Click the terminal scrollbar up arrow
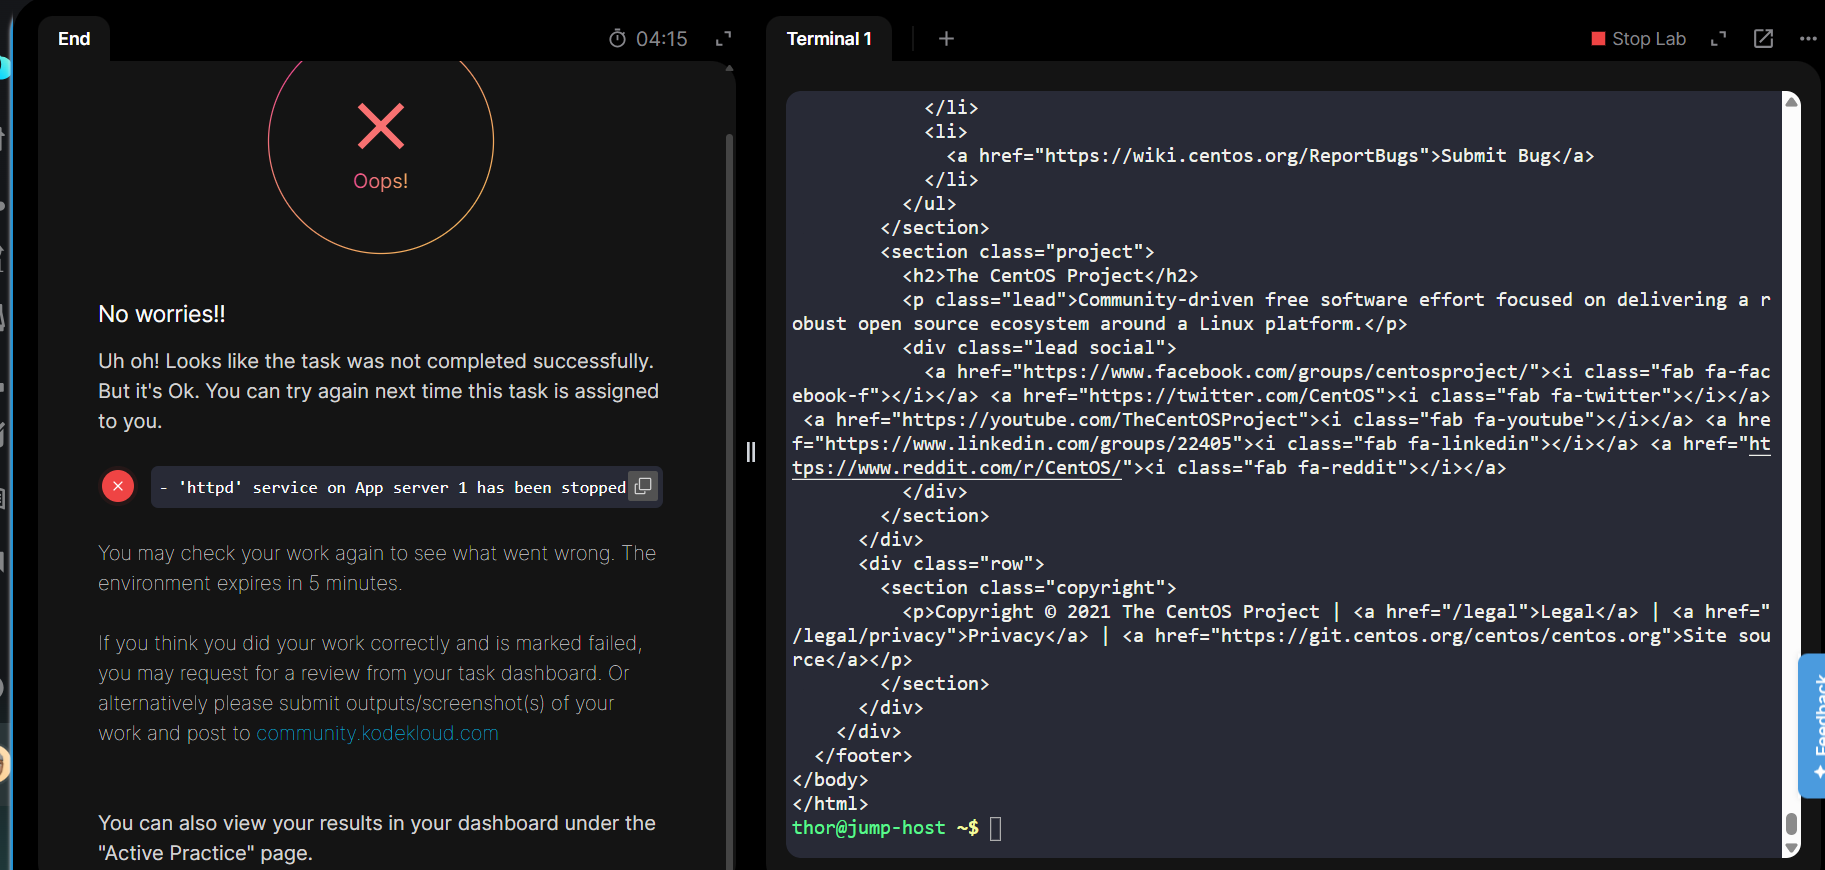 [1791, 102]
